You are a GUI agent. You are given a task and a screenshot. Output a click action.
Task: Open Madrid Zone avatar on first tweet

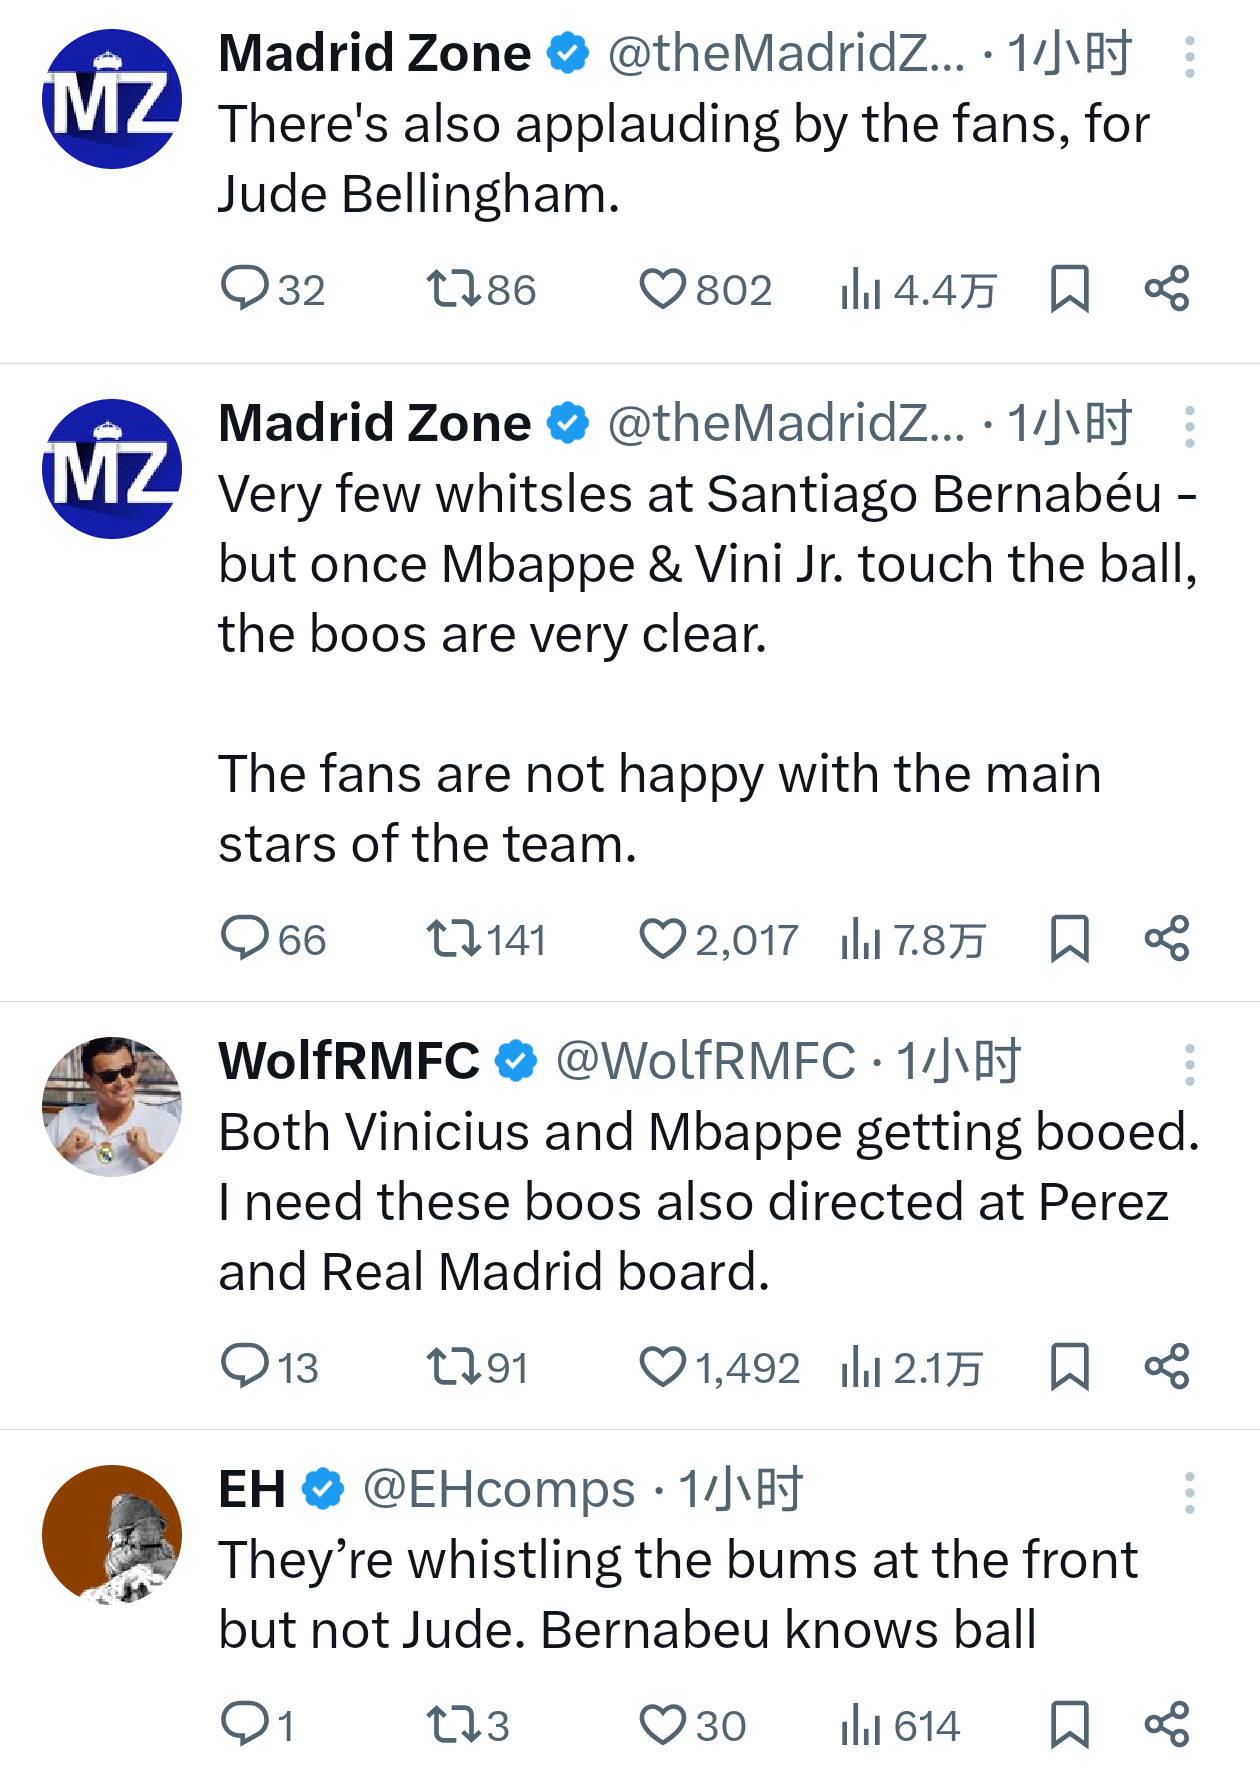click(x=112, y=99)
